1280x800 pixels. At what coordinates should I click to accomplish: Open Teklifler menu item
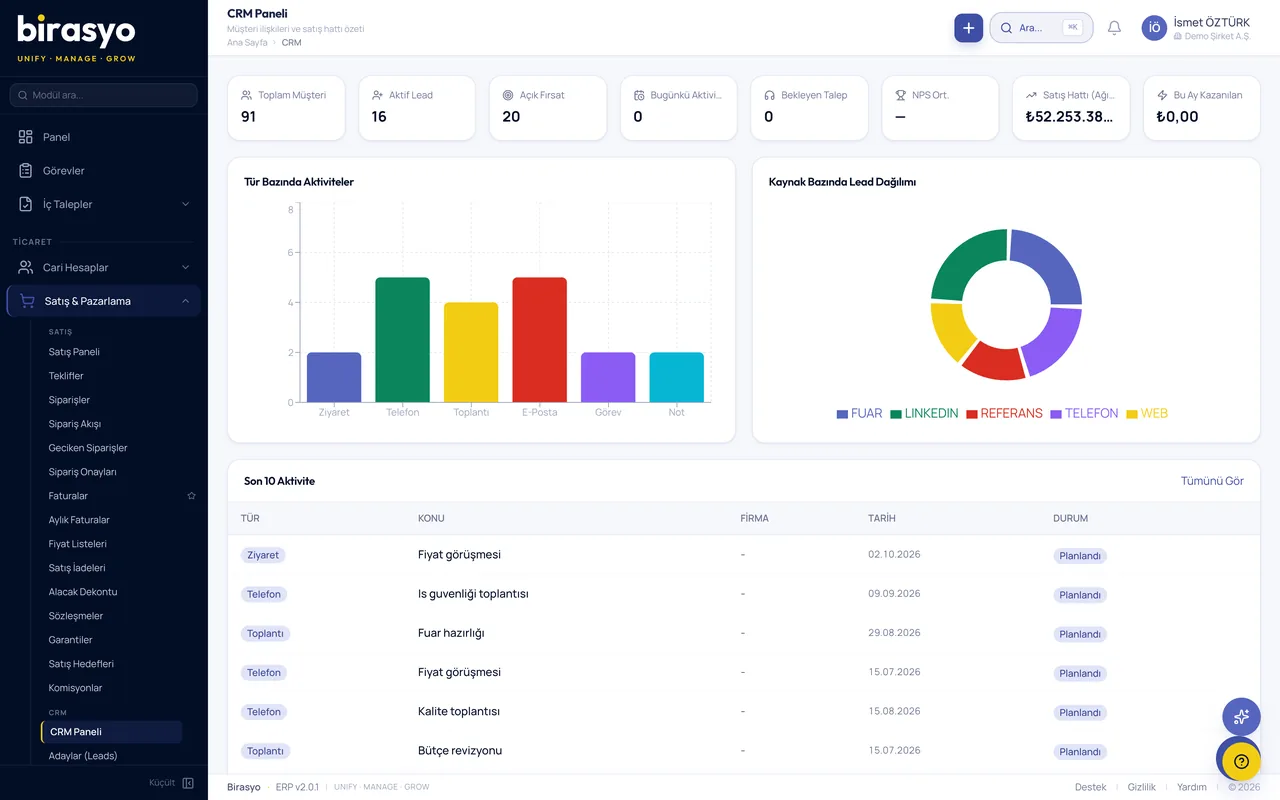(x=66, y=376)
